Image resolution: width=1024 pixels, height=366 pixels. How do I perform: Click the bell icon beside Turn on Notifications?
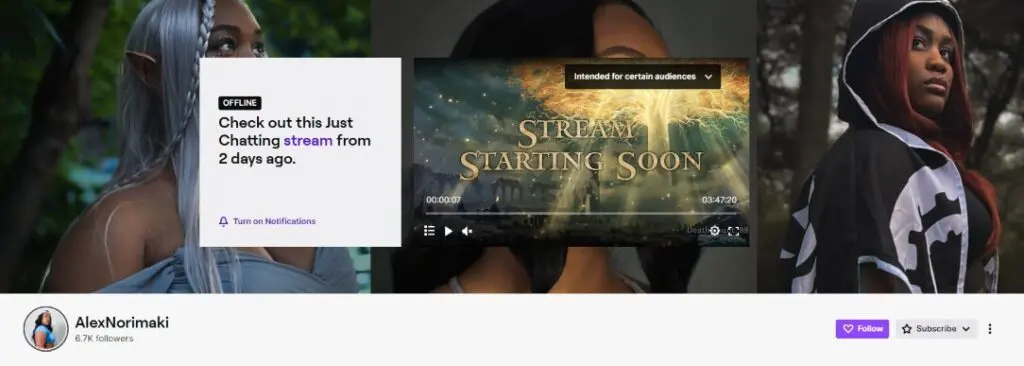point(223,222)
